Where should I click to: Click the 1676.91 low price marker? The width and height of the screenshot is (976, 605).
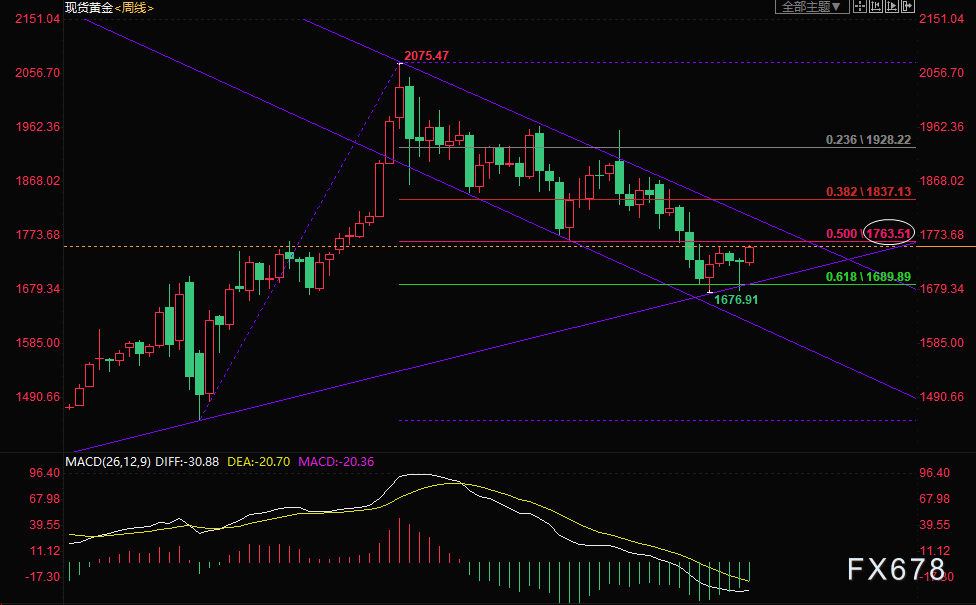tap(736, 299)
